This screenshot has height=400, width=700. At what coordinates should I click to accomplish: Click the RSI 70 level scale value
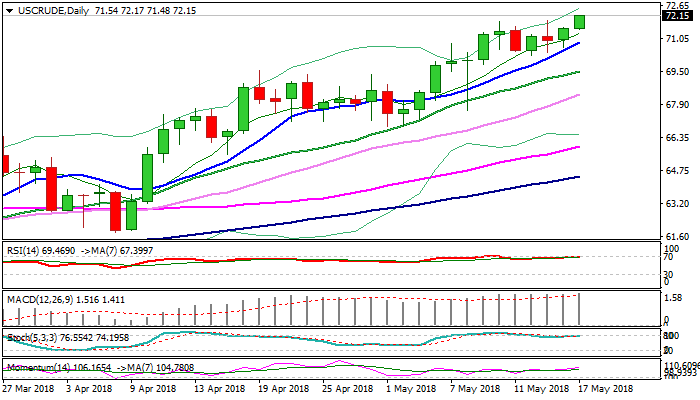point(669,257)
